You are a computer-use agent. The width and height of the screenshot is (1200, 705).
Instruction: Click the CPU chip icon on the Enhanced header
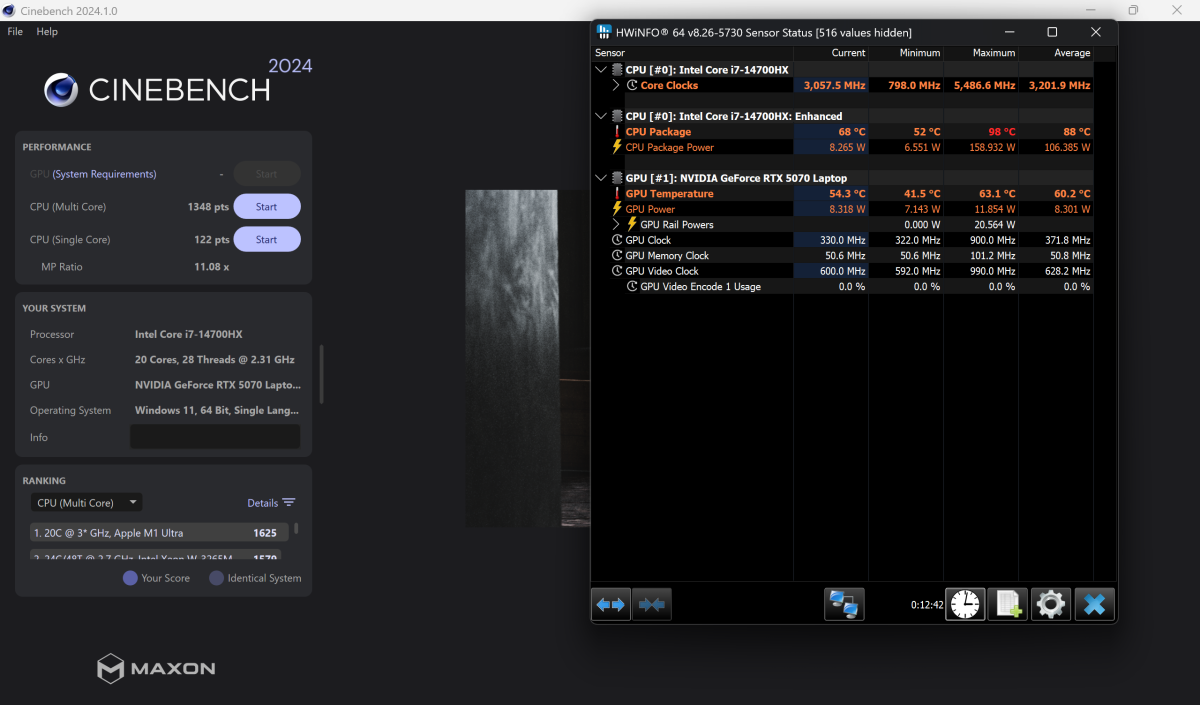[x=617, y=116]
